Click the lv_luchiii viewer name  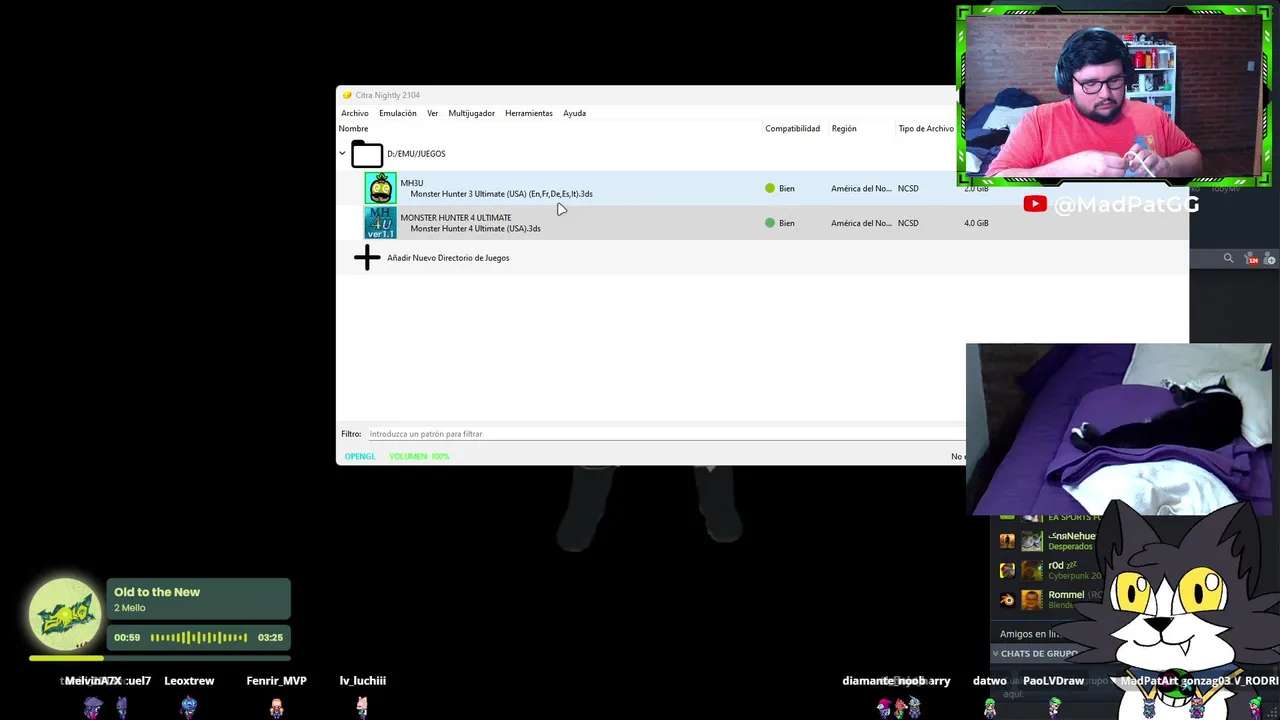(x=362, y=681)
